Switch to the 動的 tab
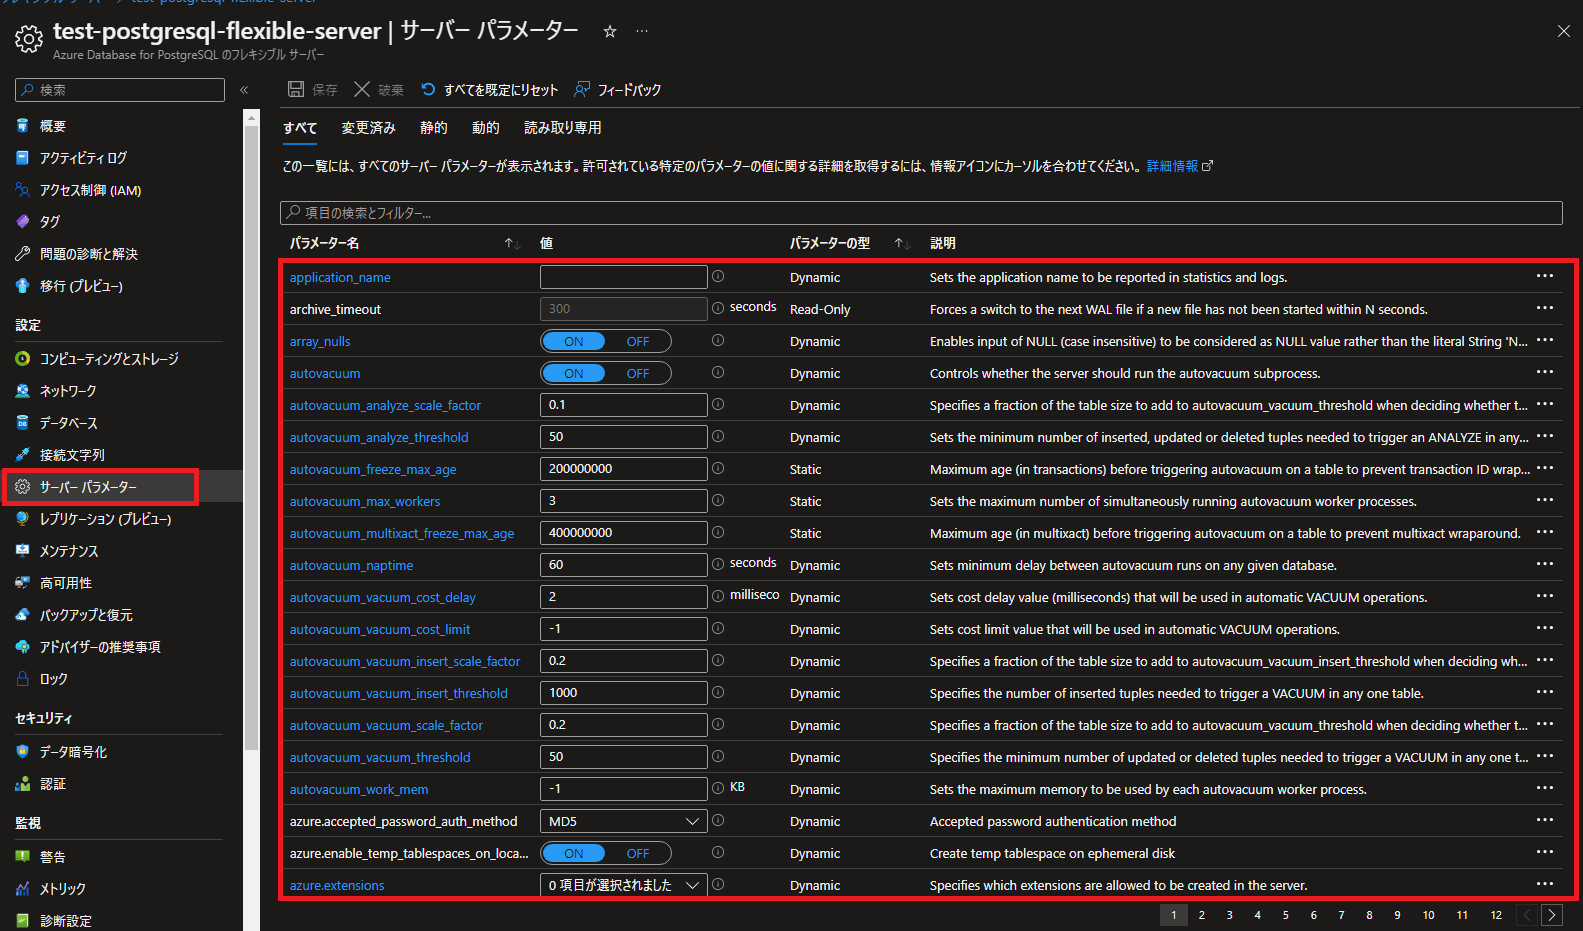This screenshot has width=1583, height=931. [486, 128]
